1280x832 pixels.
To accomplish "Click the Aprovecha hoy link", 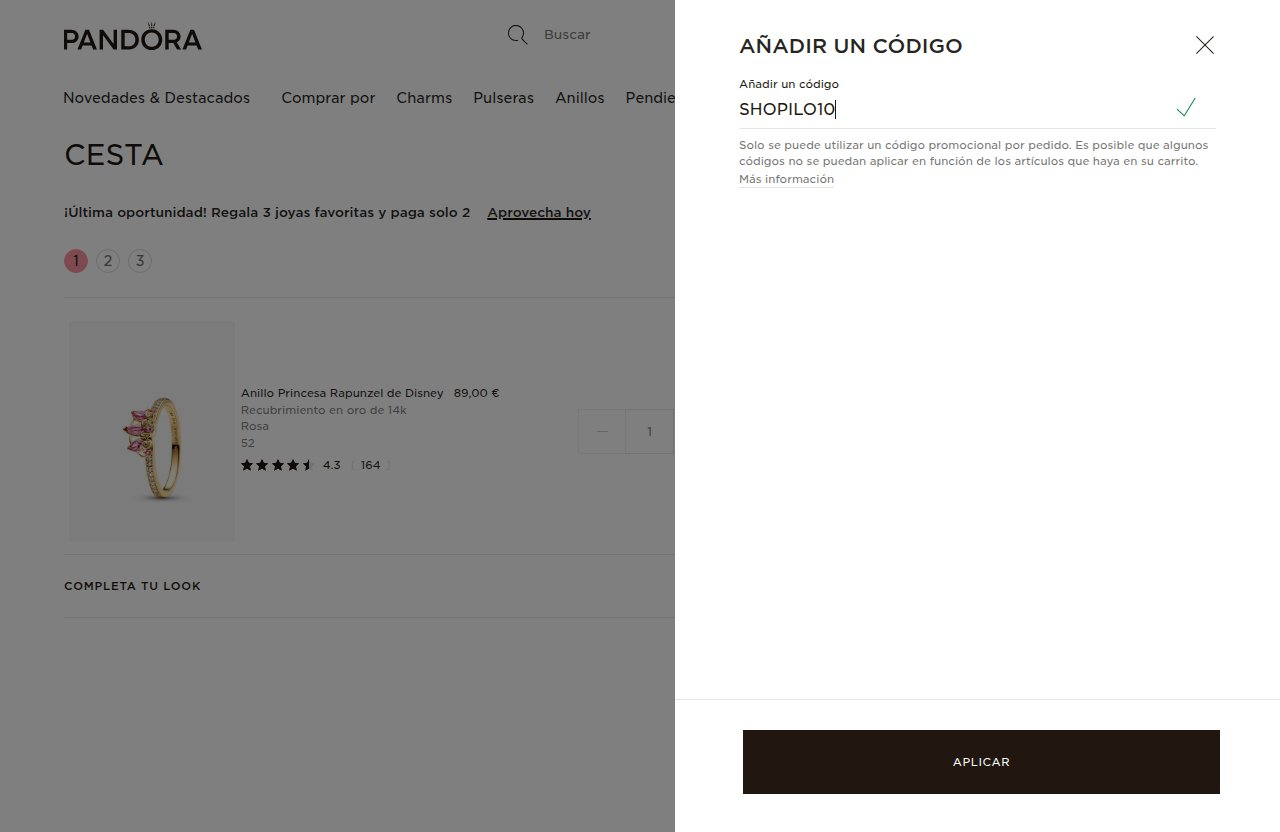I will 539,213.
